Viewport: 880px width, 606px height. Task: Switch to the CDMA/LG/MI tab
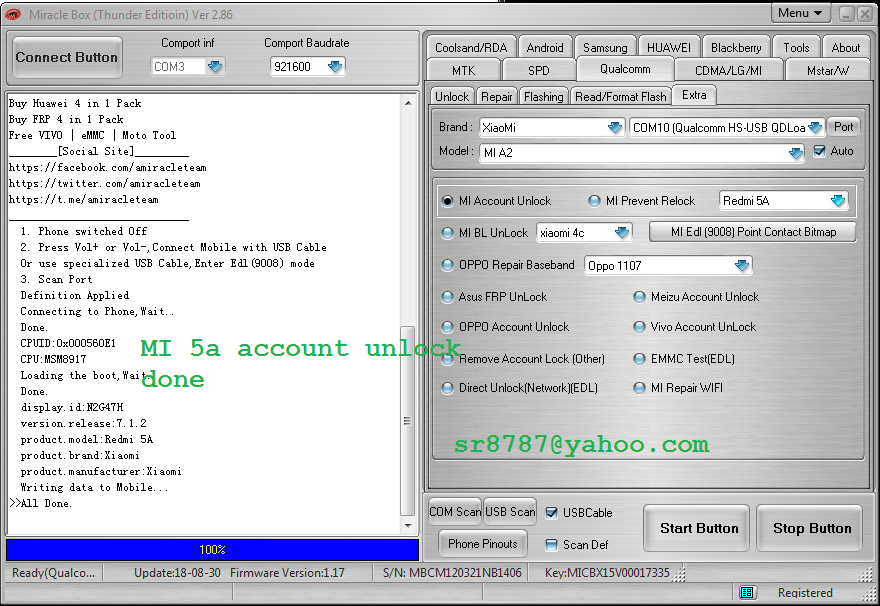(x=728, y=71)
